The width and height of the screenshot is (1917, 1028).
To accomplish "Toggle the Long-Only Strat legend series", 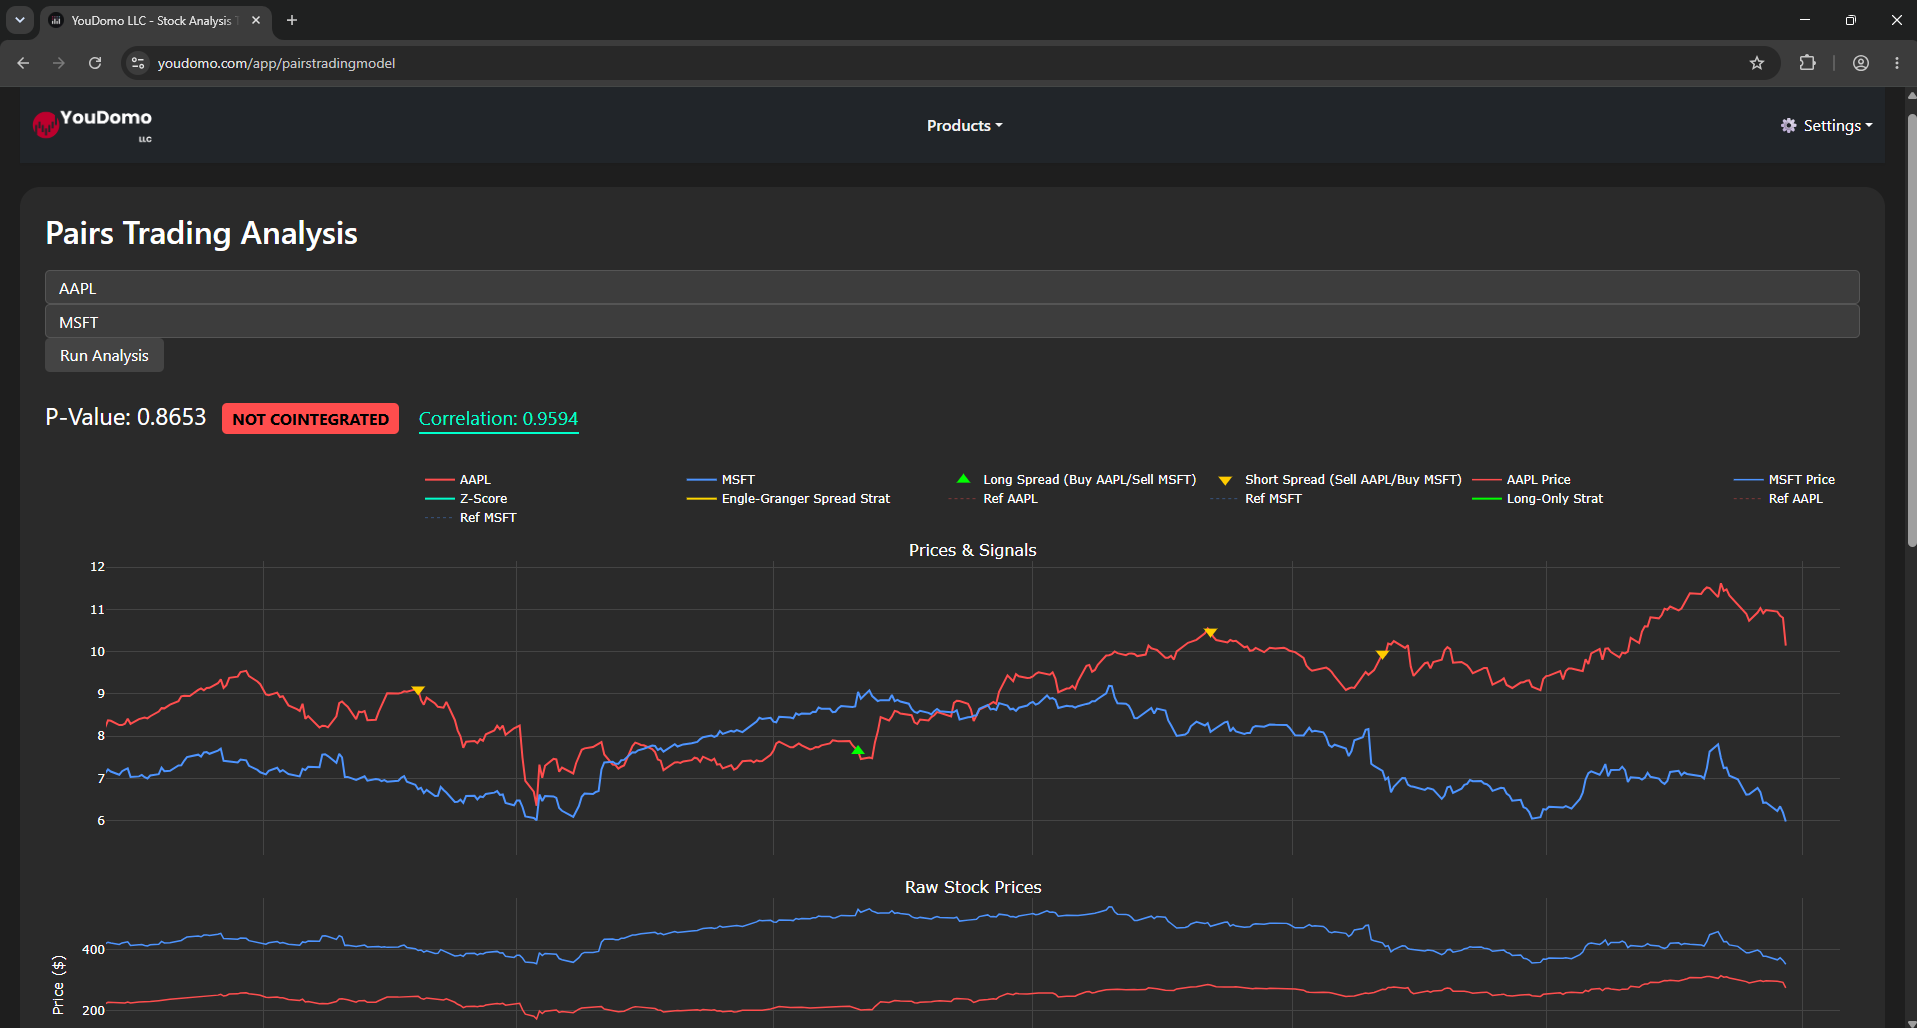I will (x=1537, y=499).
